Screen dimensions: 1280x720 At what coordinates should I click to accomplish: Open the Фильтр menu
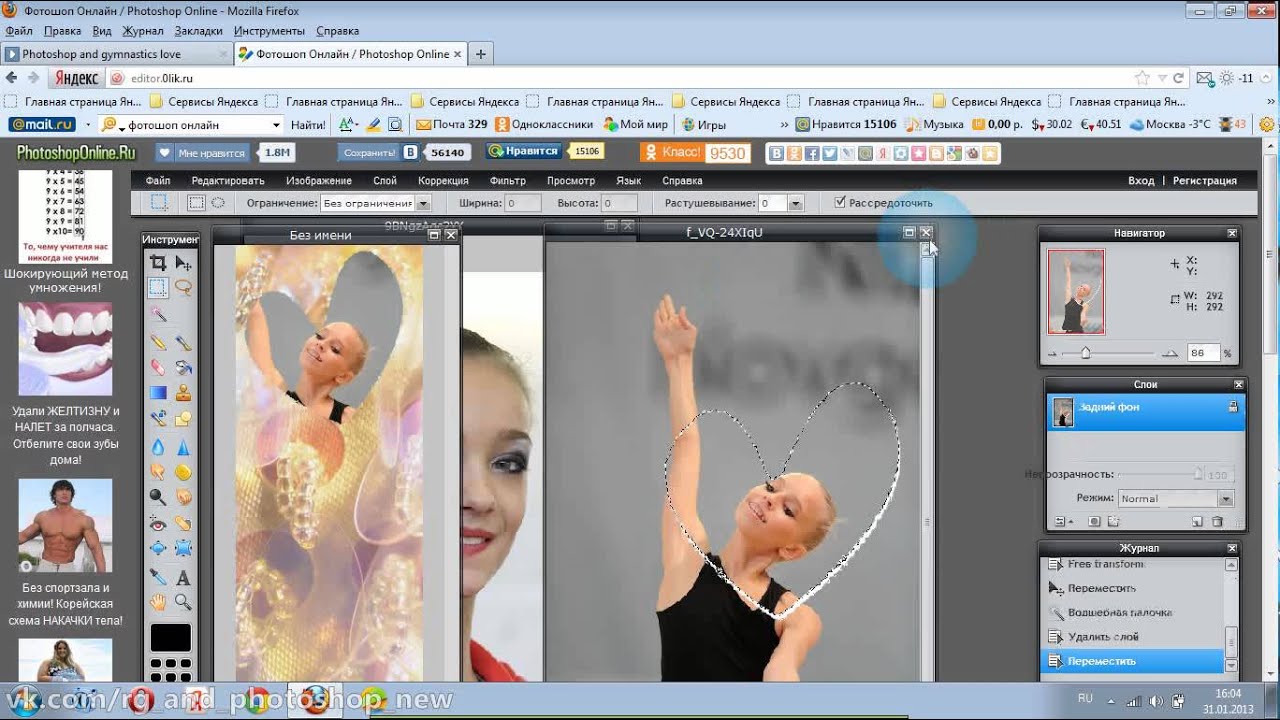tap(508, 181)
